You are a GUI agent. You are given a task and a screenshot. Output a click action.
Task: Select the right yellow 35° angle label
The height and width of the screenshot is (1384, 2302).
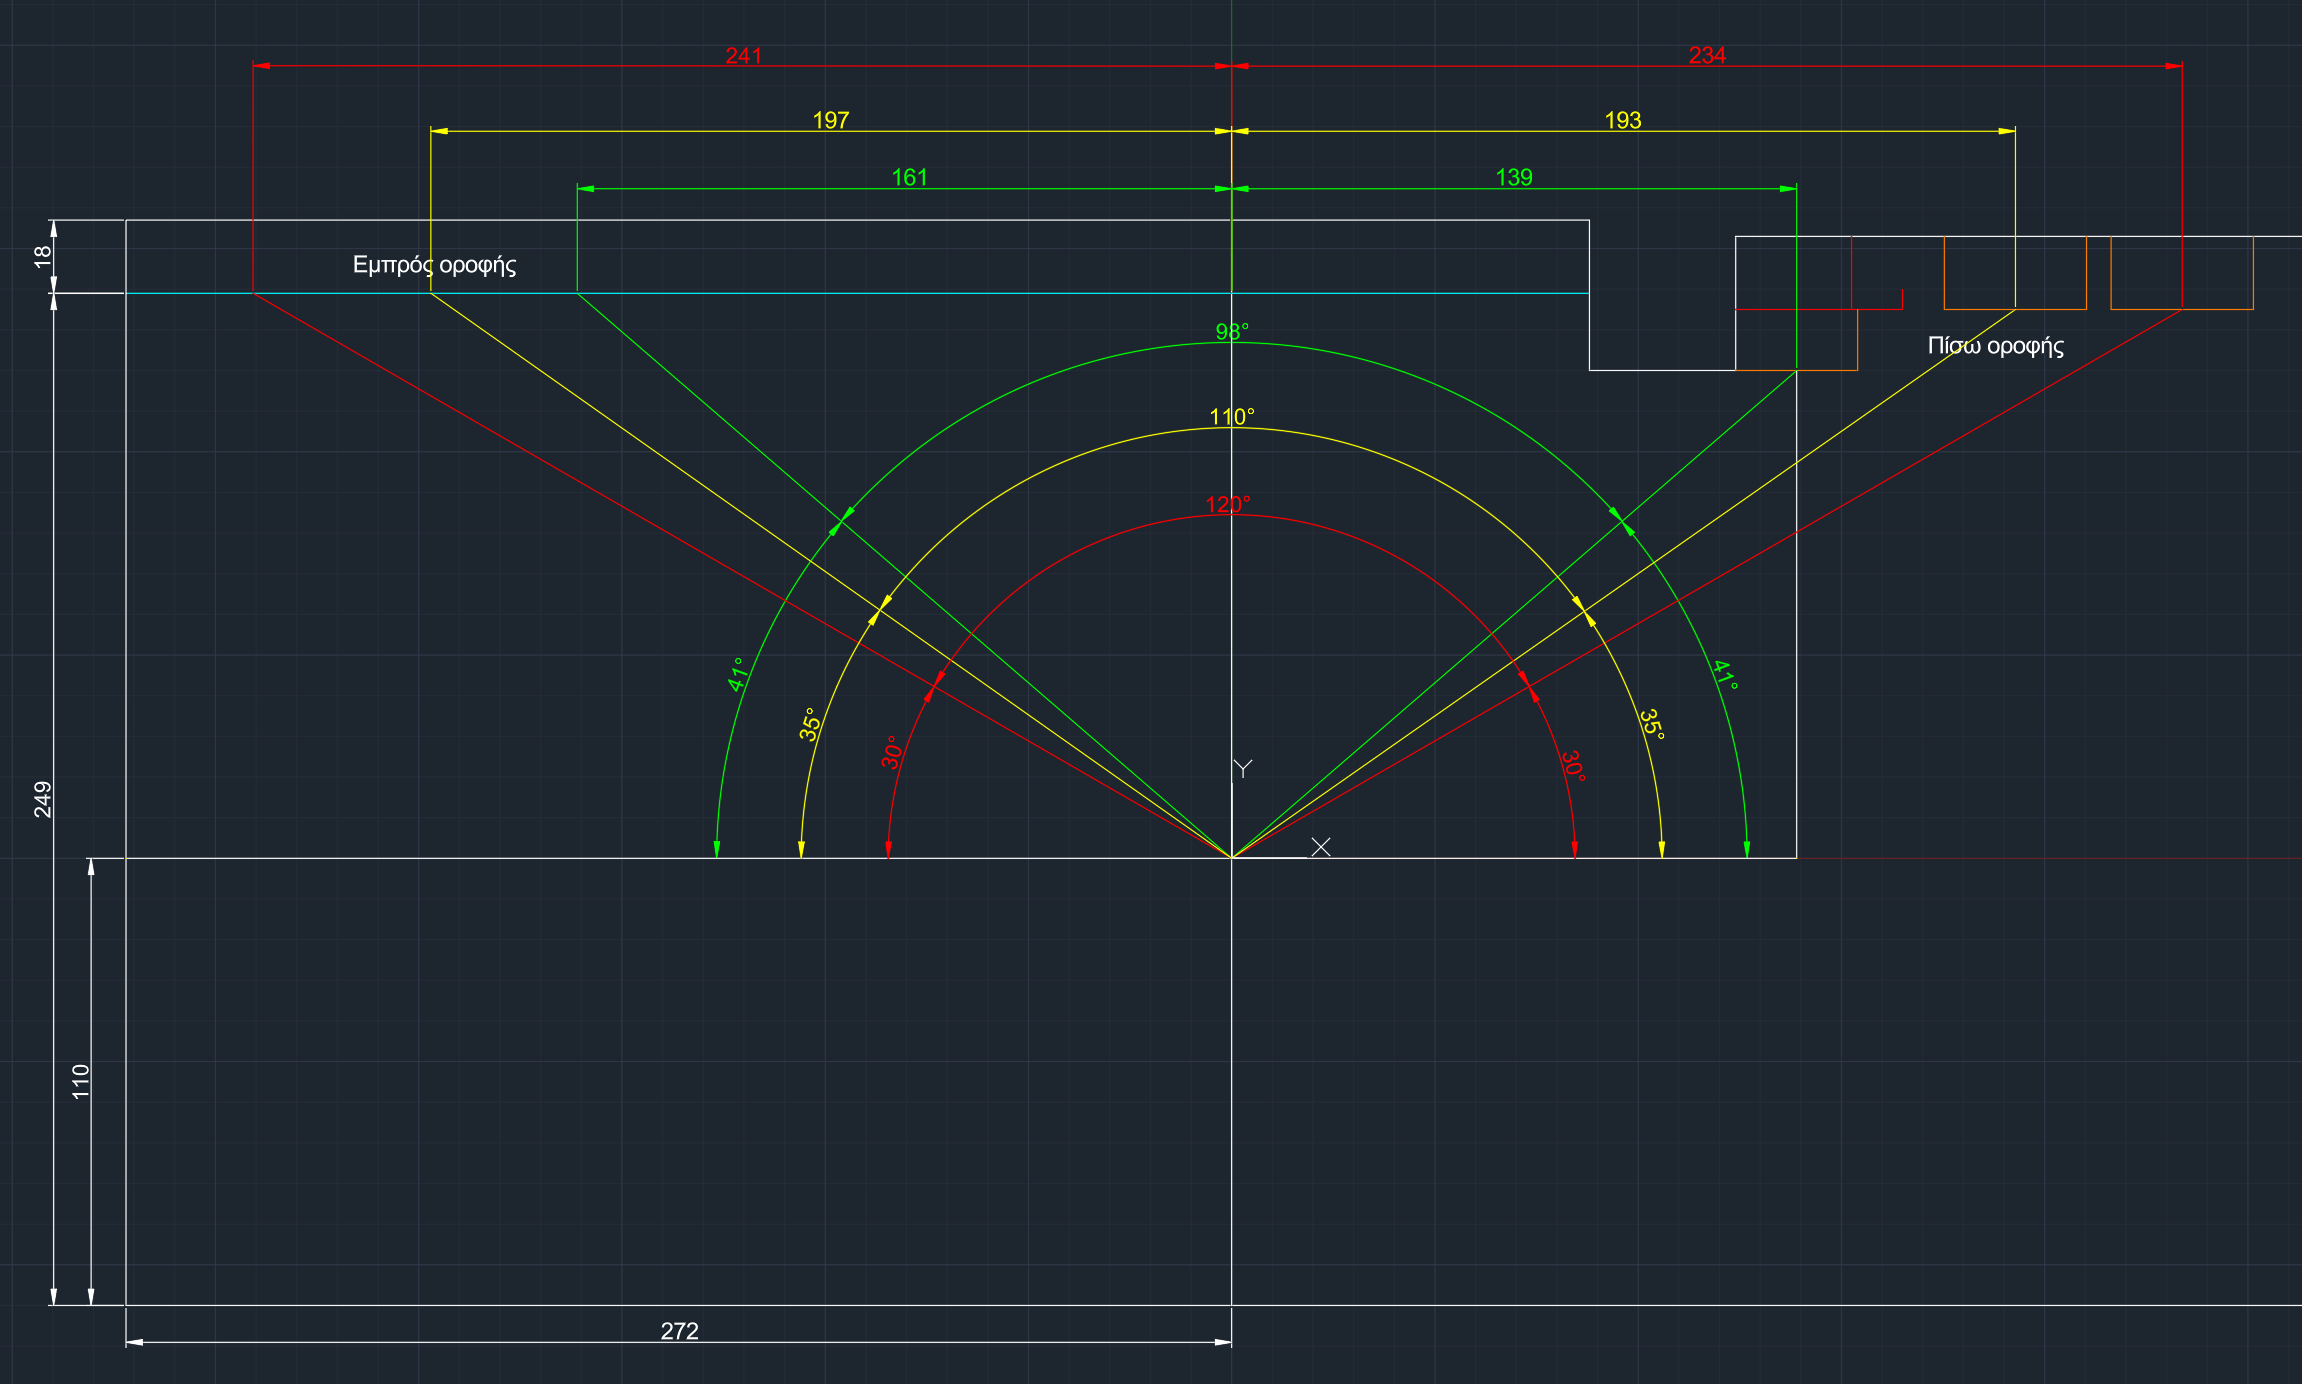coord(1652,724)
